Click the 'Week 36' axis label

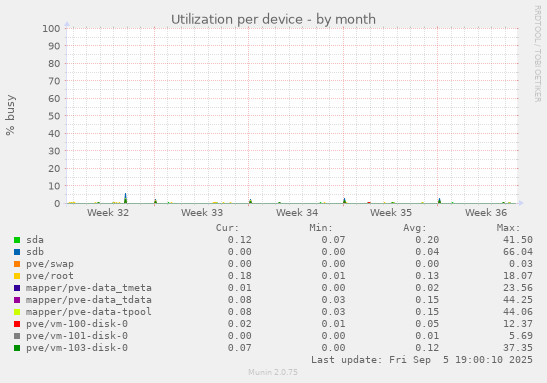(486, 213)
